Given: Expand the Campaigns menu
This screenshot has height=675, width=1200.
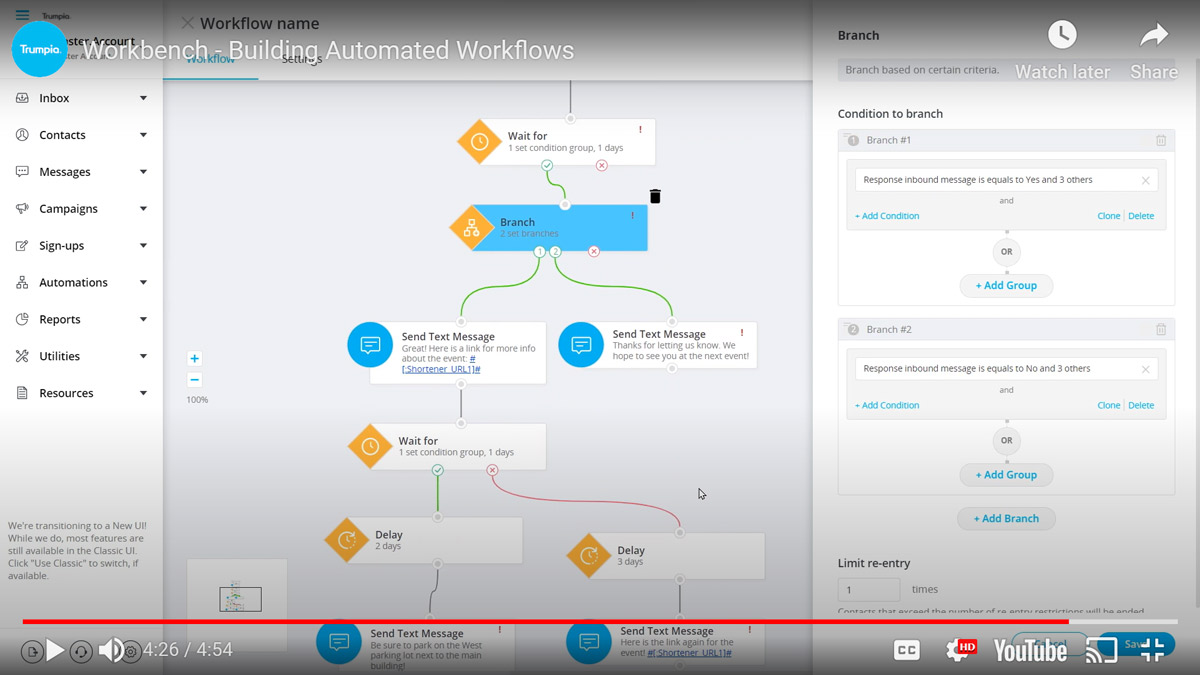Looking at the screenshot, I should point(143,209).
